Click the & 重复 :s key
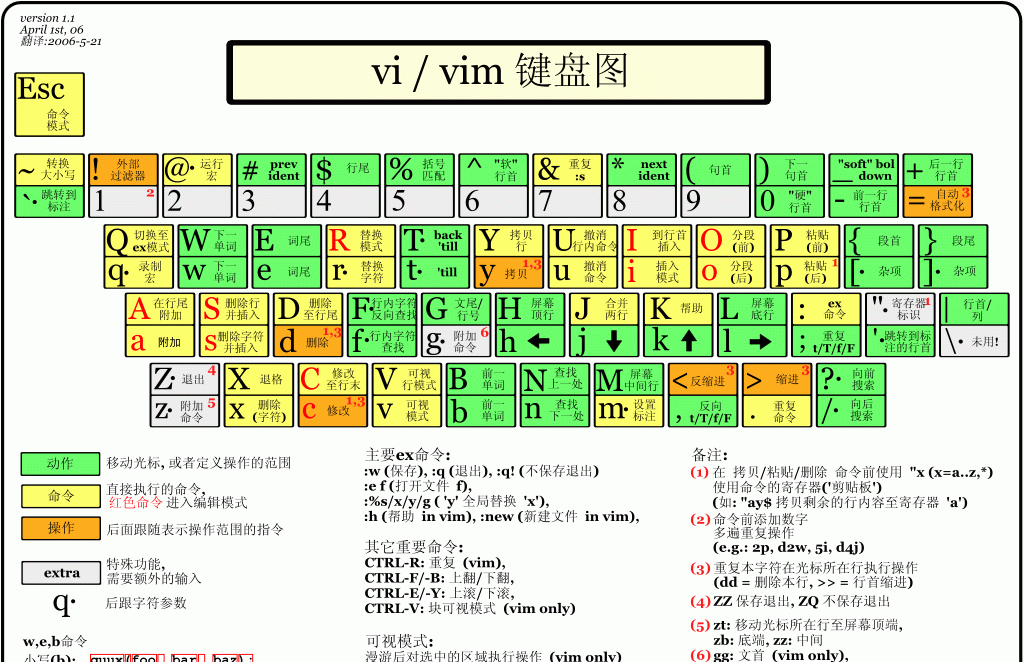1024x662 pixels. [568, 170]
